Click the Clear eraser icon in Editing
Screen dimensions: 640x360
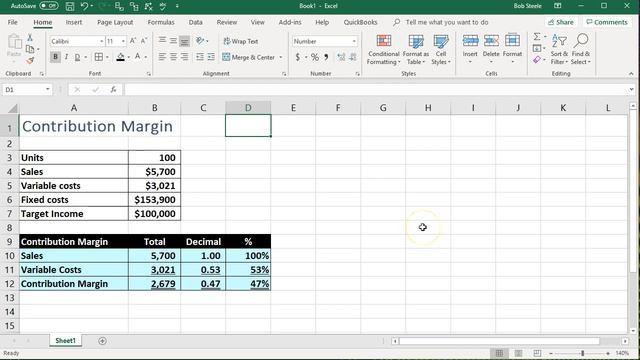(537, 60)
